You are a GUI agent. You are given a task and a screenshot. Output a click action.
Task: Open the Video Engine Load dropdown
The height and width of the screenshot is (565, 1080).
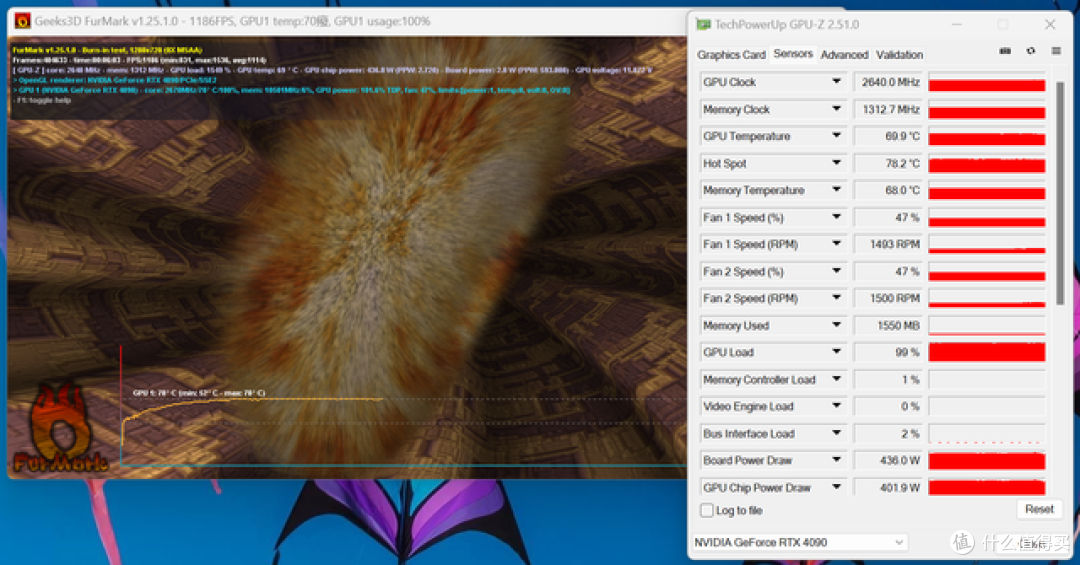836,407
